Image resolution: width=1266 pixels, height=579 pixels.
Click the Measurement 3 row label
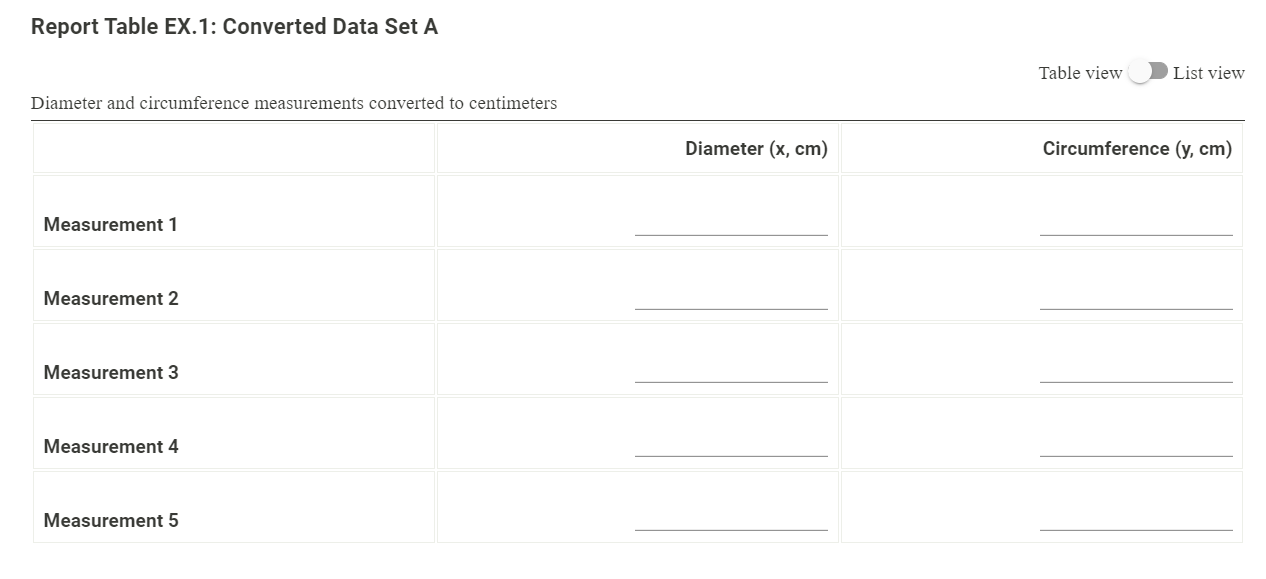pyautogui.click(x=110, y=372)
